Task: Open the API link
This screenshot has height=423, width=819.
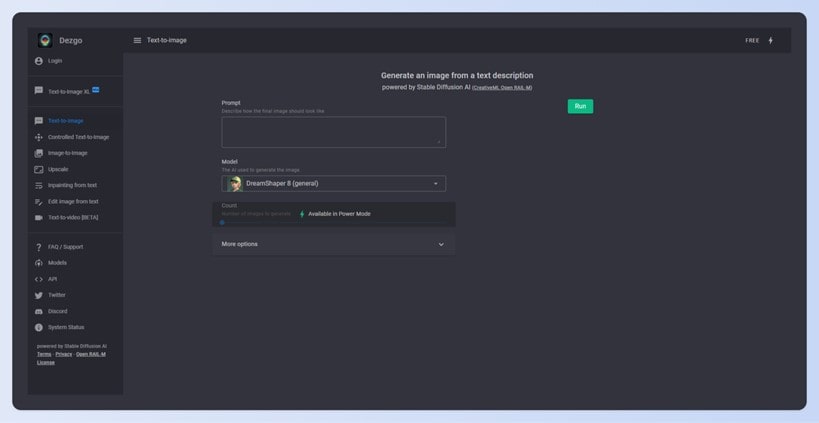Action: [53, 279]
